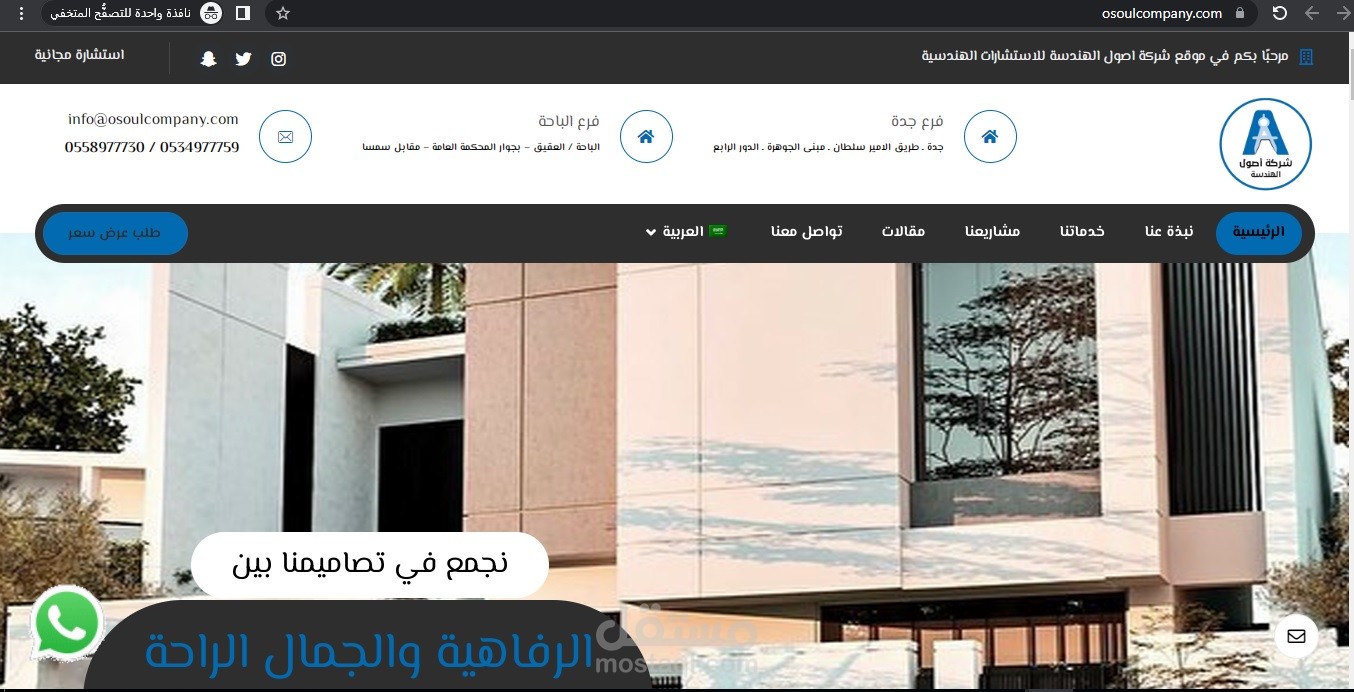Click the phone number 0558977730 / 0534977759
Image resolution: width=1354 pixels, height=692 pixels.
(x=152, y=147)
